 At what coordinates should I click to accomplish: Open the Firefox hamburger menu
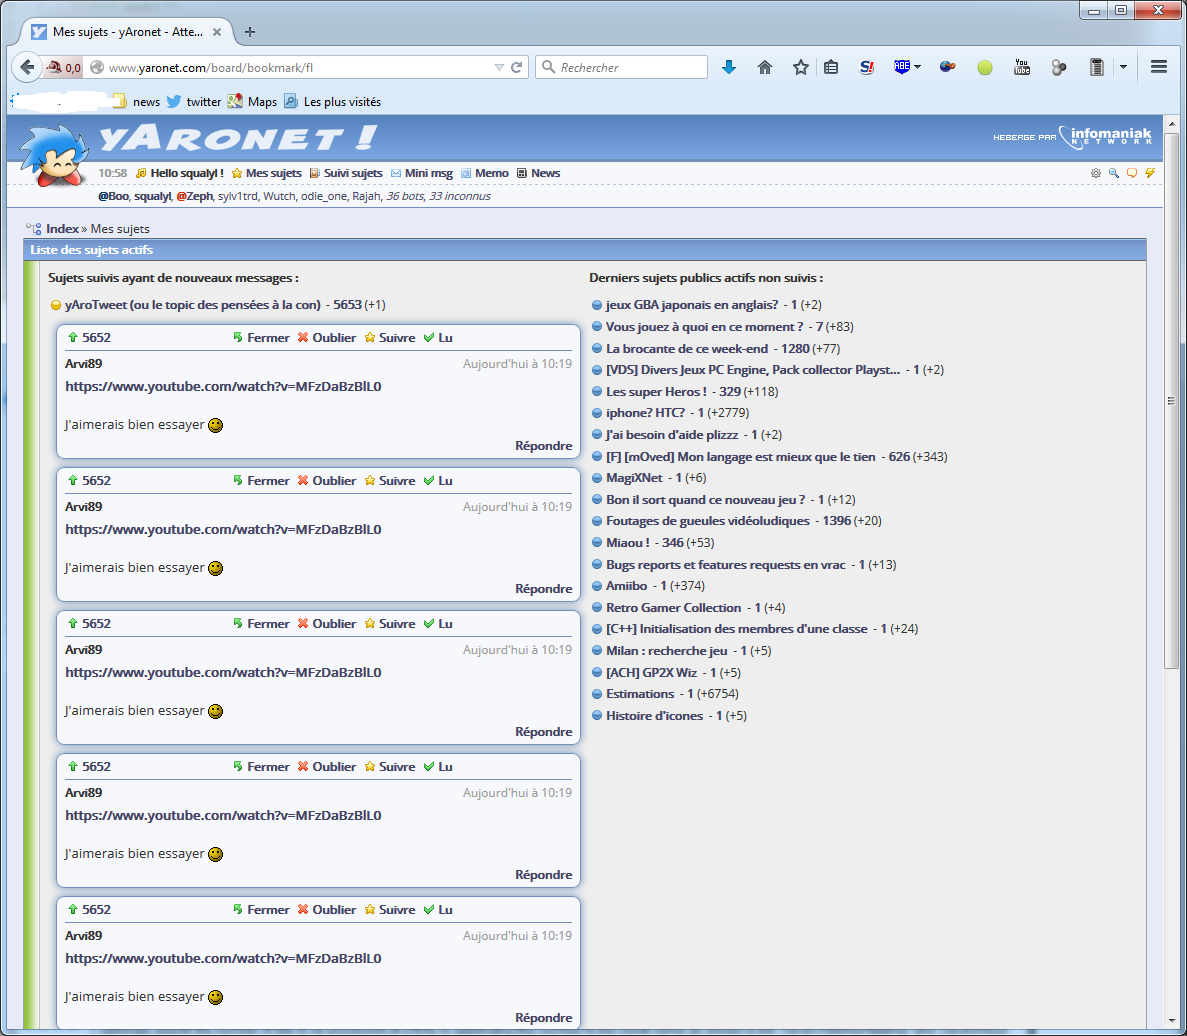coord(1159,67)
